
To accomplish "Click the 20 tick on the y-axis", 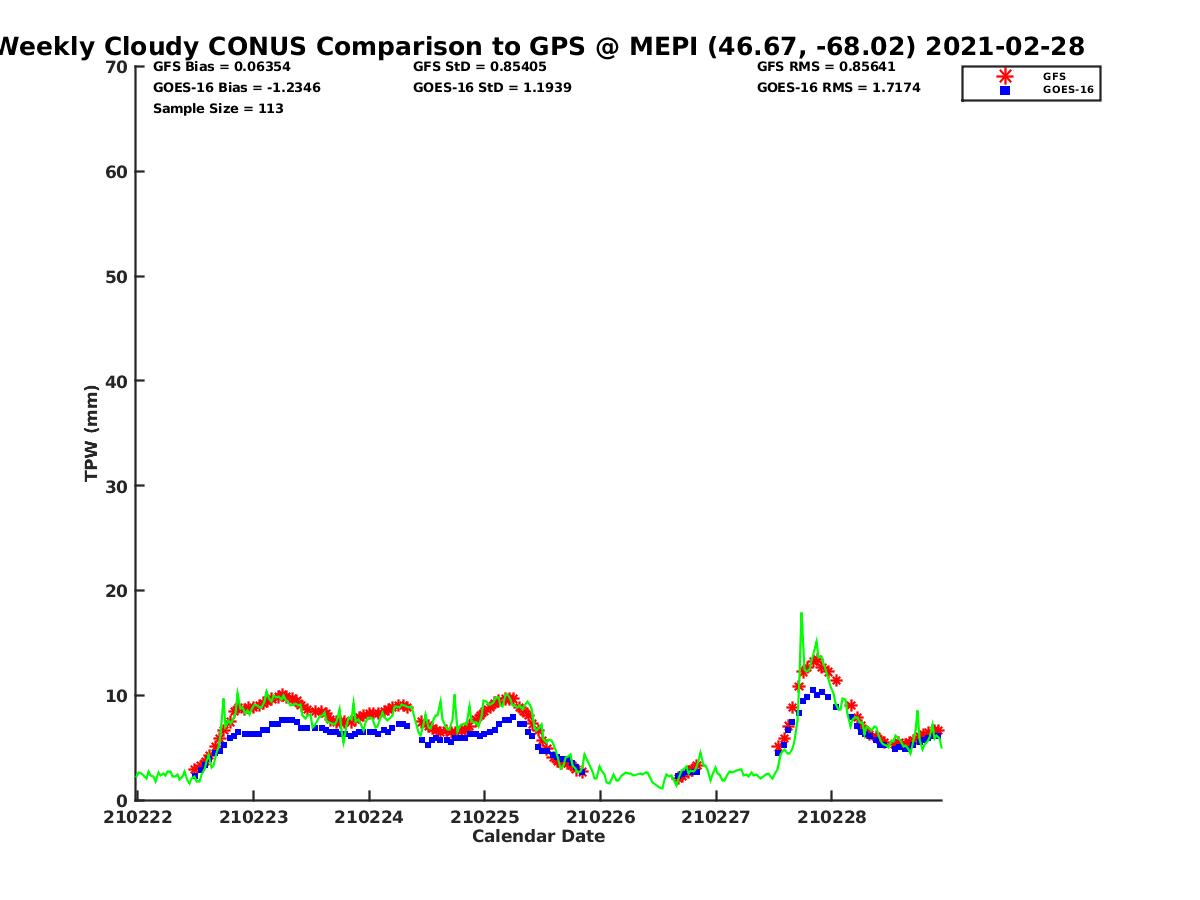I will [x=117, y=591].
